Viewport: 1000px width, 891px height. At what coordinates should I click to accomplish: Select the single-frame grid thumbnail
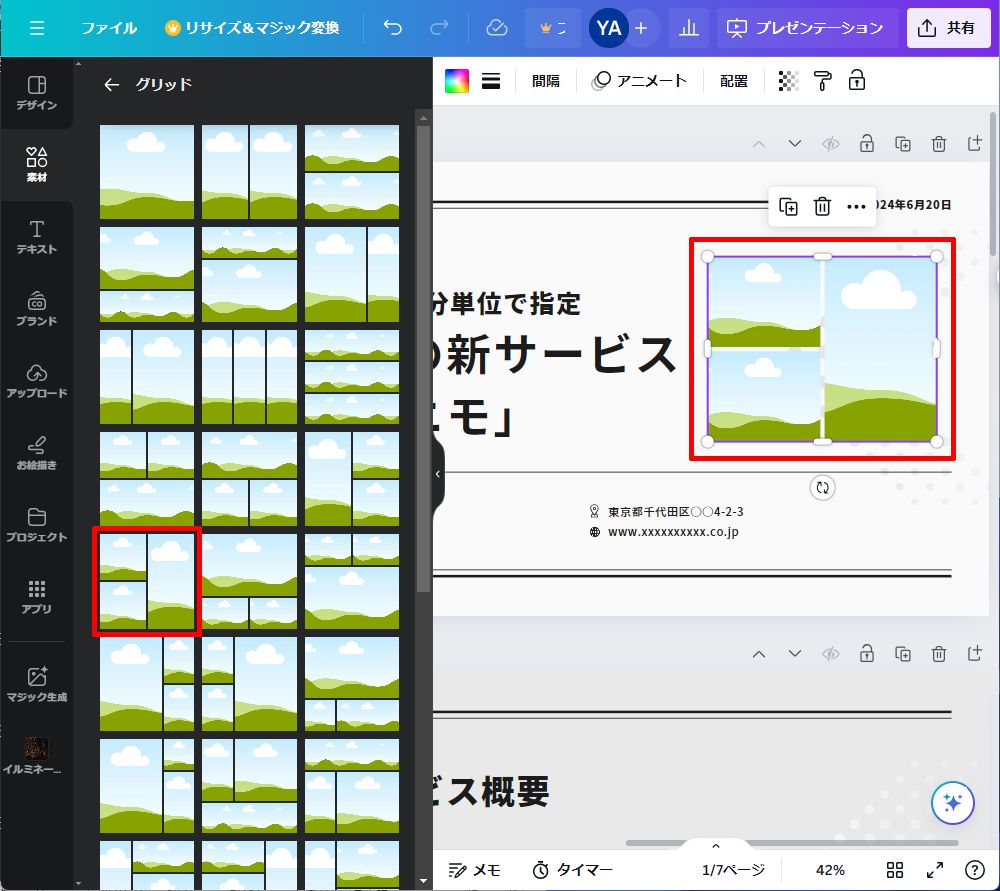click(147, 172)
